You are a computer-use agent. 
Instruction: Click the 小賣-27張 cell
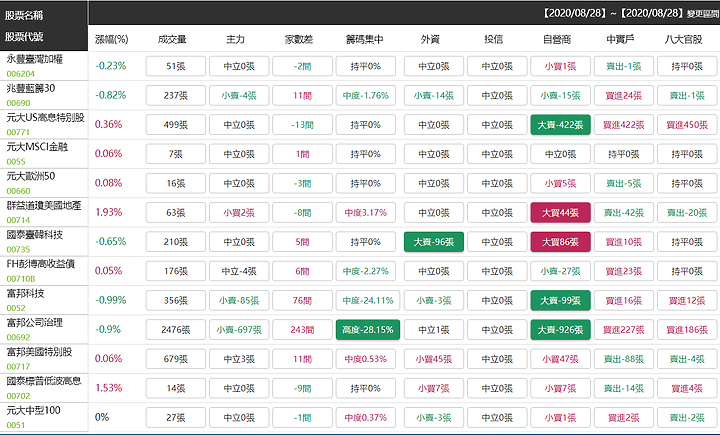click(x=560, y=271)
